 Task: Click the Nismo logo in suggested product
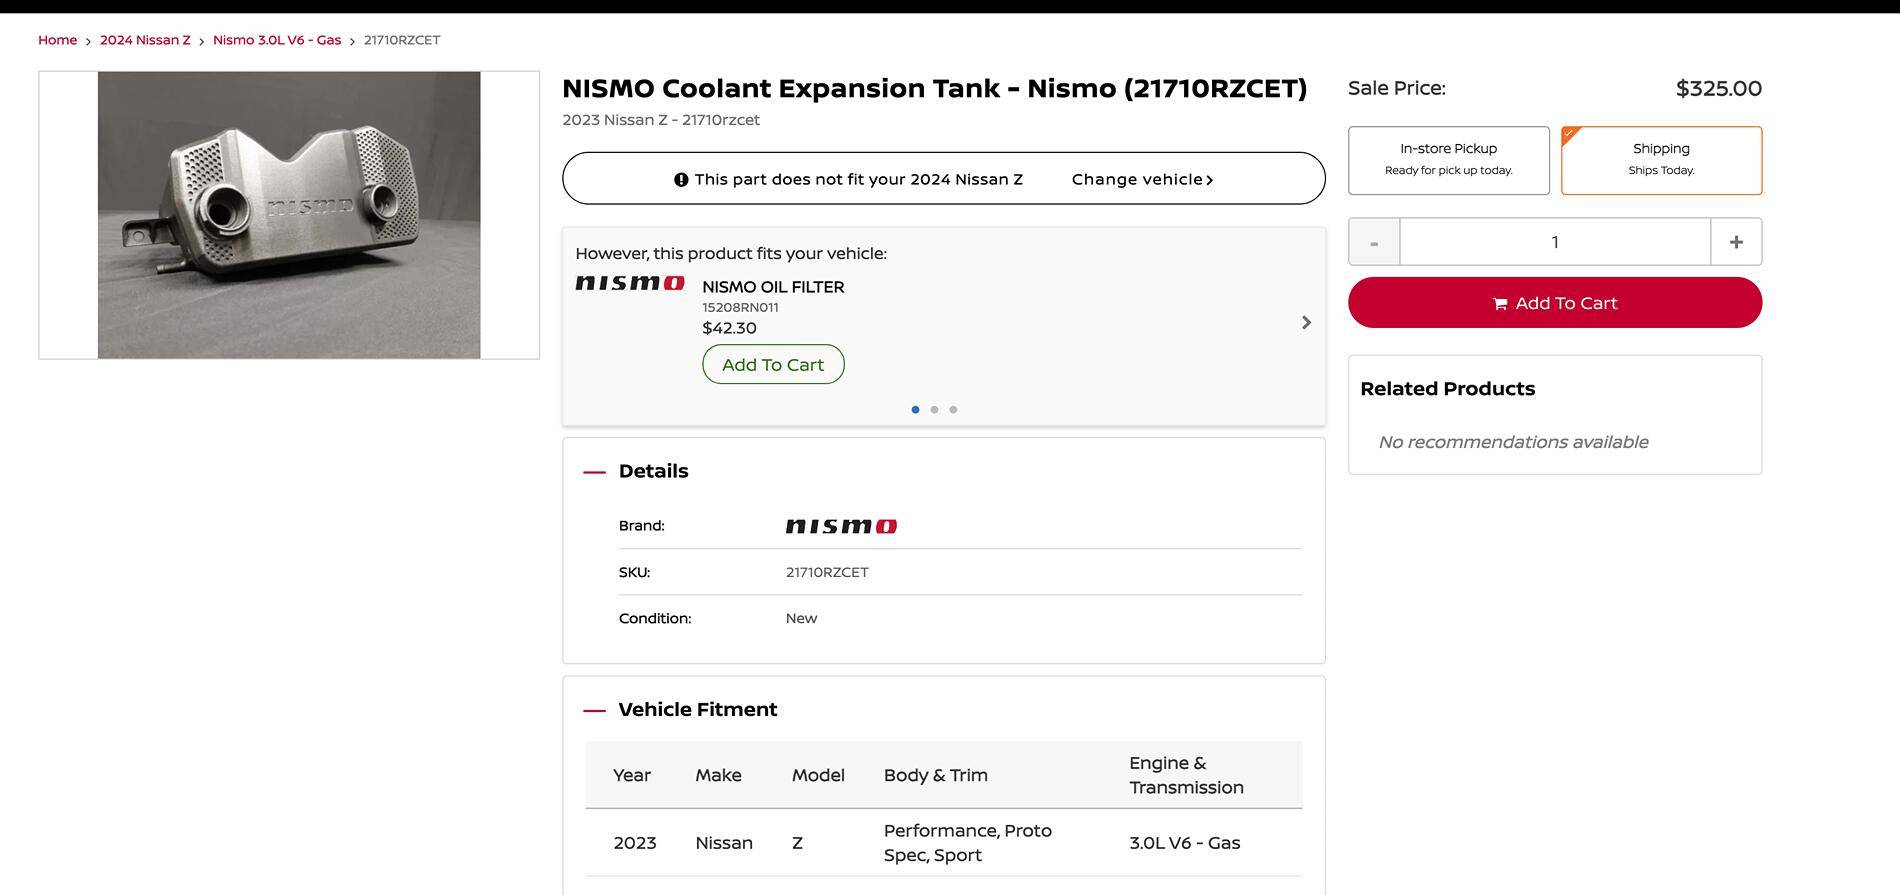point(630,283)
